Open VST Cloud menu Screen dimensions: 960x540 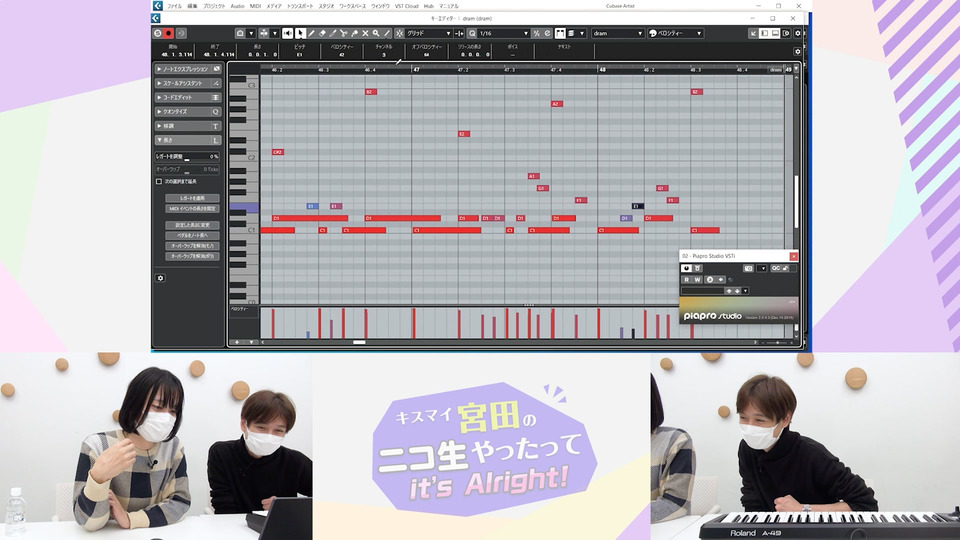pyautogui.click(x=407, y=6)
